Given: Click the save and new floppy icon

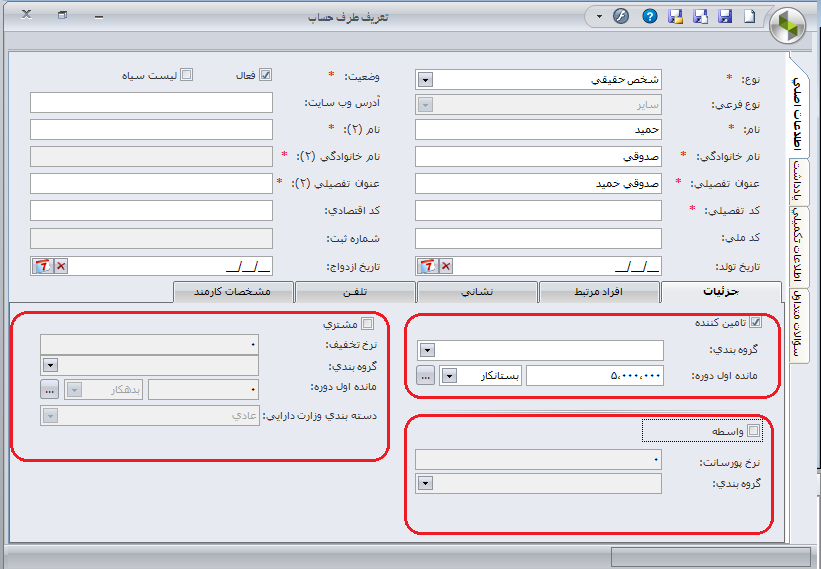Looking at the screenshot, I should tap(700, 16).
